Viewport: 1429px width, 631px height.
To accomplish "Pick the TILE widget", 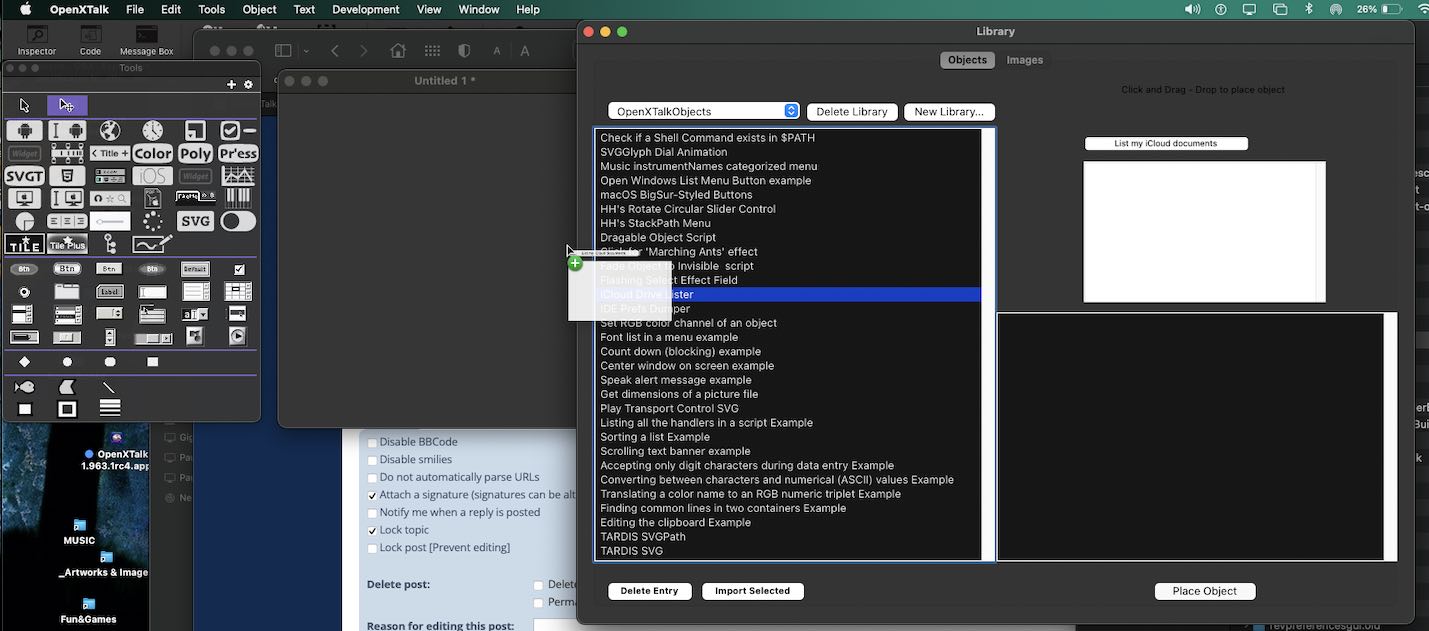I will [x=25, y=244].
